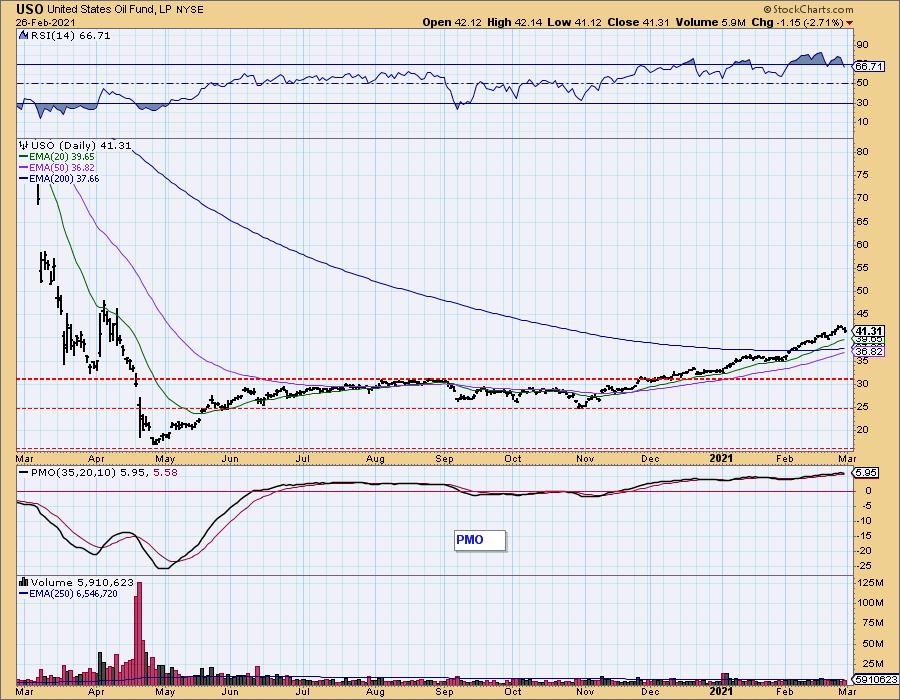The image size is (900, 700).
Task: Click the tall April volume spike bar
Action: [138, 632]
